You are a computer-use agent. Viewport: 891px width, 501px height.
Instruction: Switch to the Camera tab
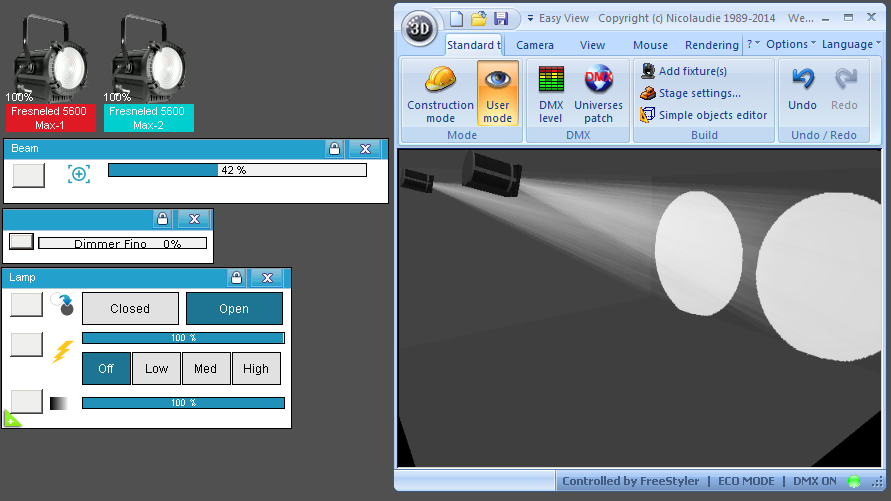tap(535, 45)
